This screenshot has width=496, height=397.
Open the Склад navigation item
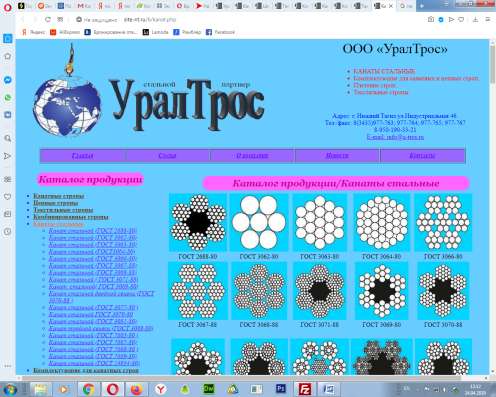pyautogui.click(x=167, y=156)
